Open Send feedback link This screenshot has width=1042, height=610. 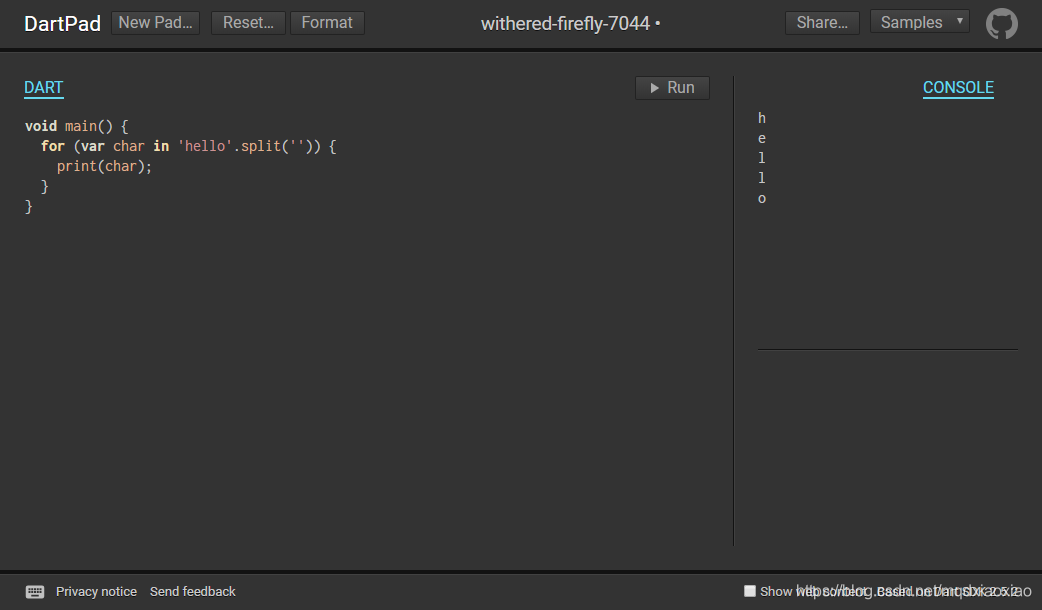coord(193,591)
